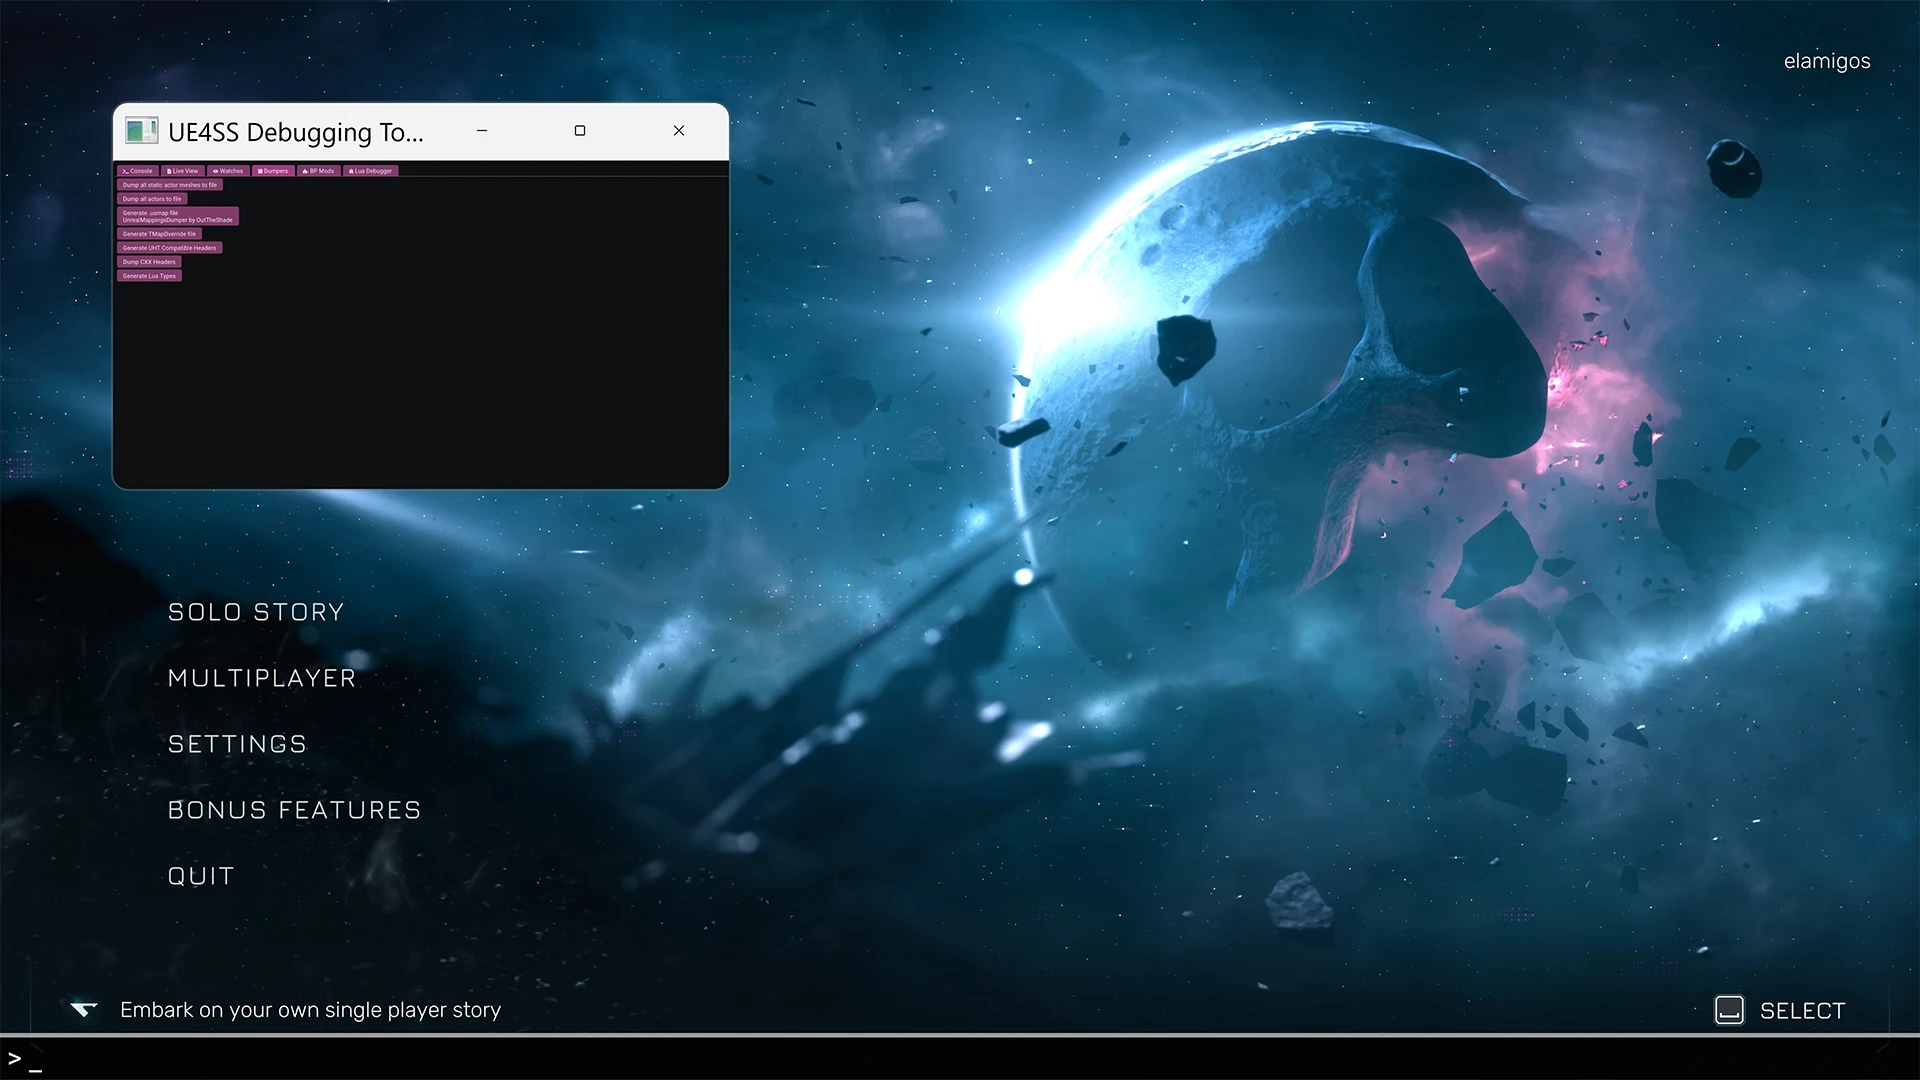
Task: Select QUIT from the main menu
Action: pos(201,876)
